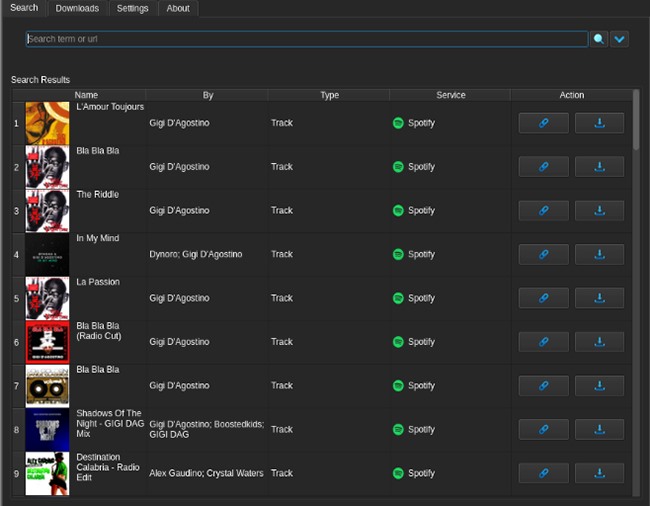This screenshot has width=650, height=506.
Task: Select Bla Bla Bla (Radio Cut) cover thumbnail
Action: click(x=47, y=342)
